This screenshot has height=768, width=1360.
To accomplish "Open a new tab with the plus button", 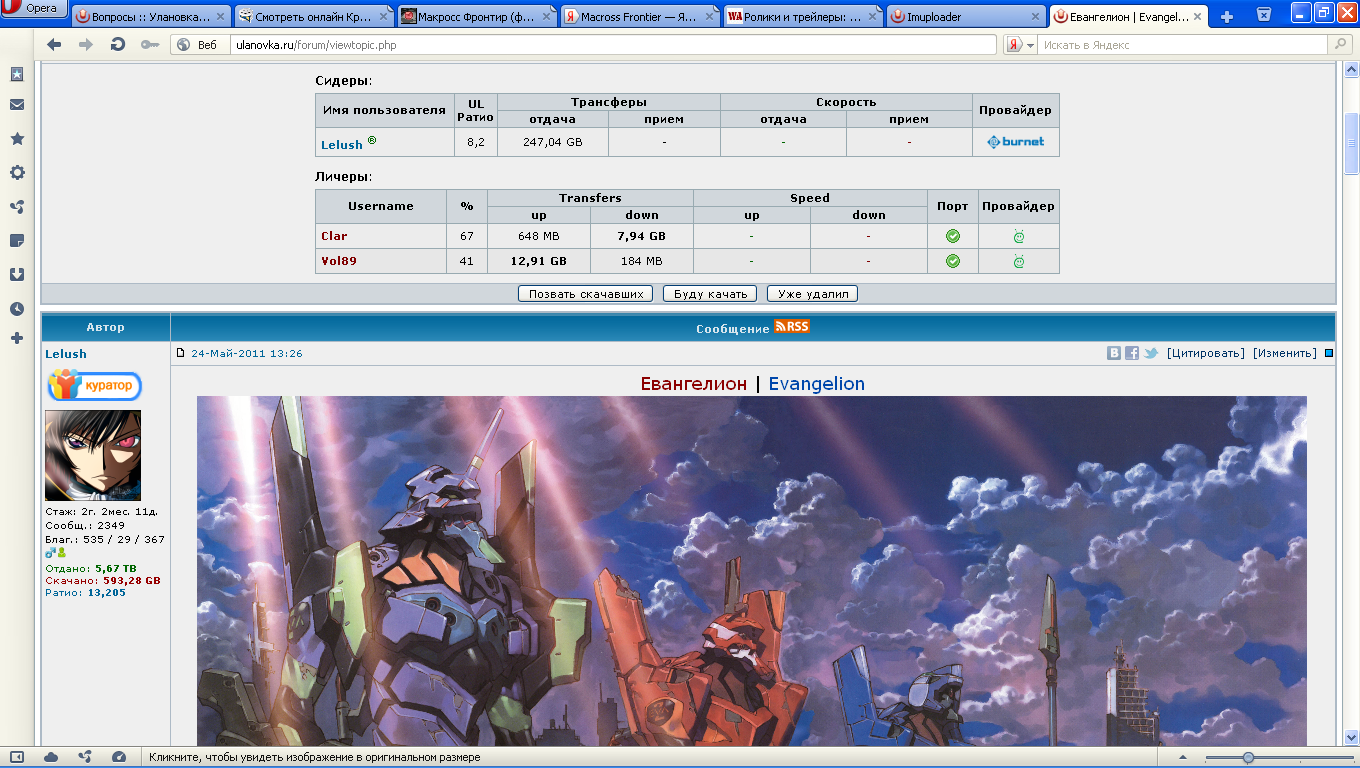I will [1227, 17].
